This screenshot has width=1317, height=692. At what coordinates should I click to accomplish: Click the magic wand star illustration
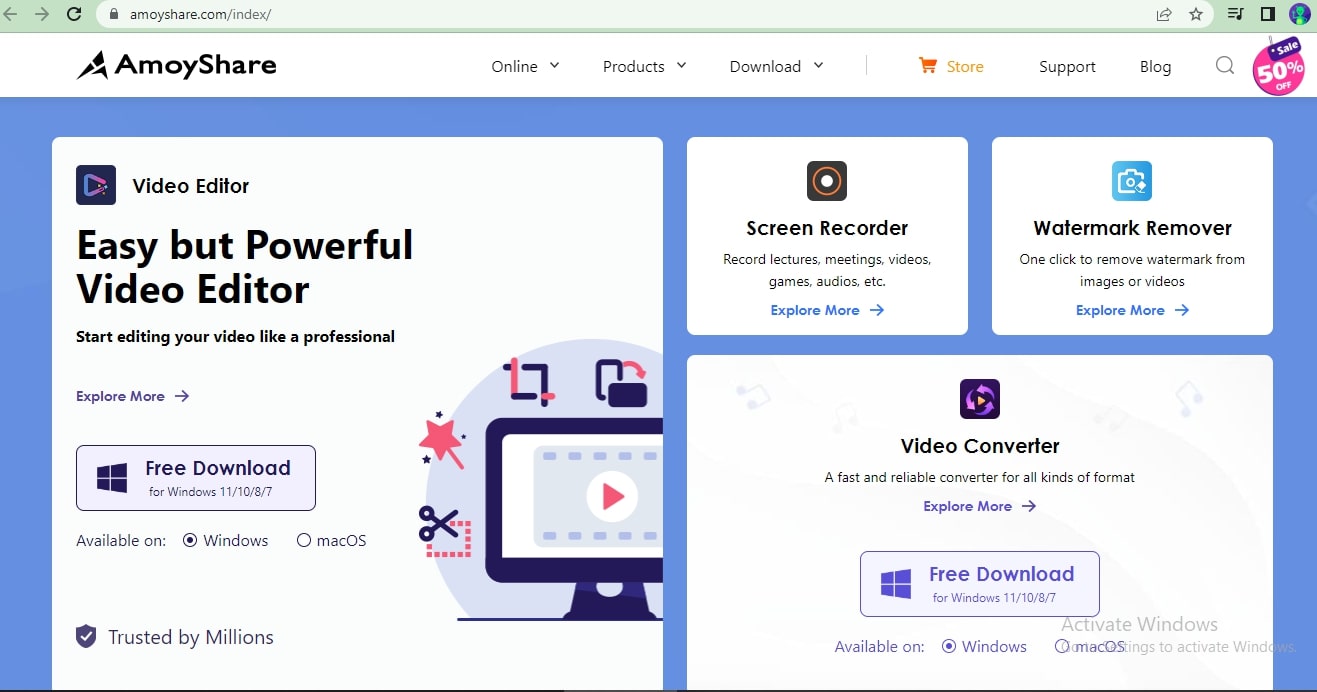pos(443,440)
